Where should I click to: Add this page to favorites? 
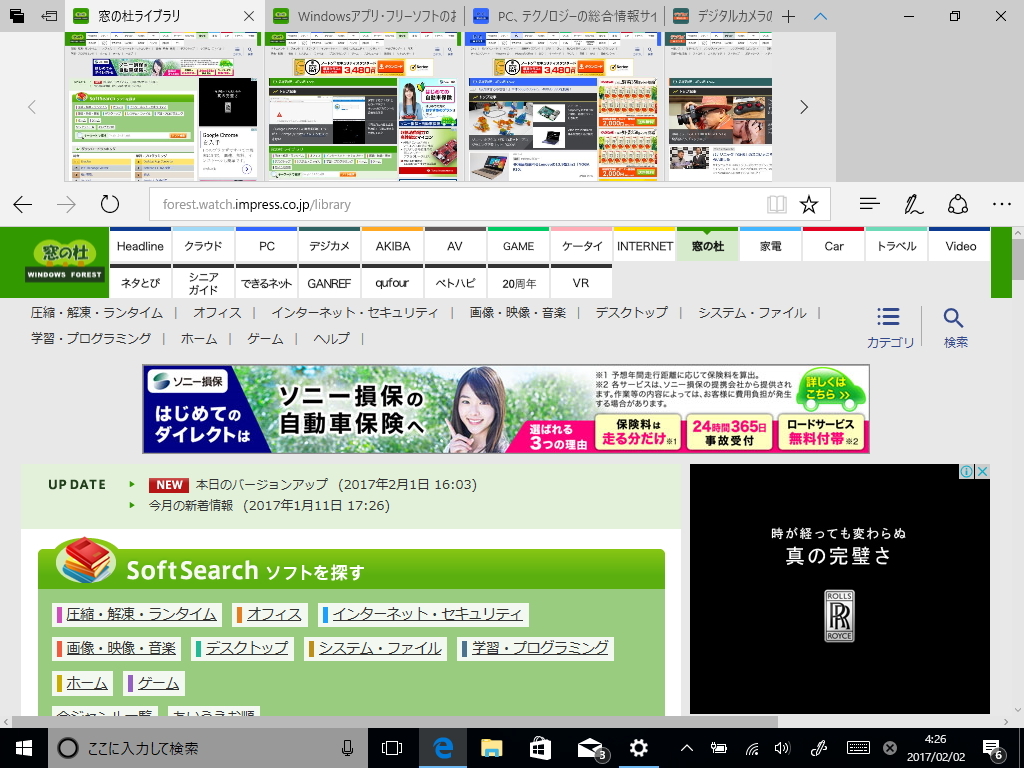[x=808, y=204]
